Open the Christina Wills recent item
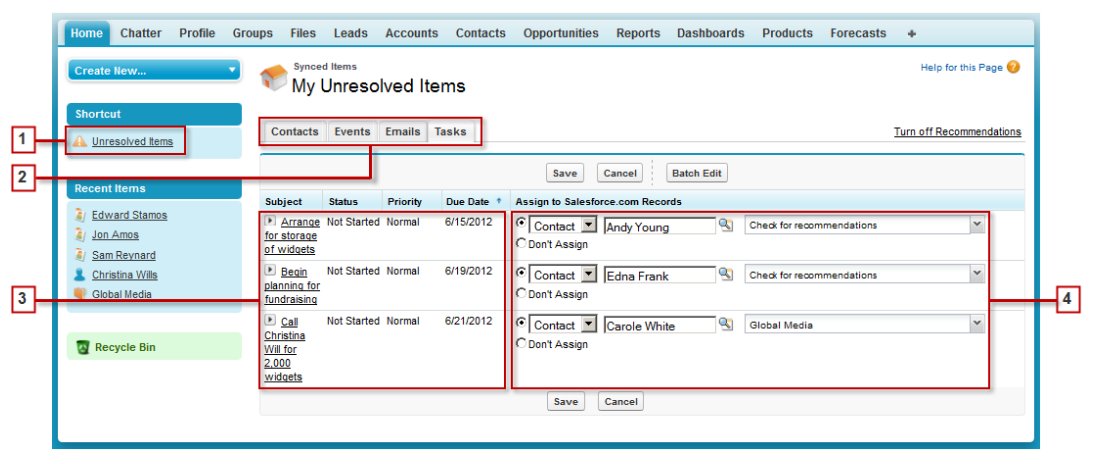Image resolution: width=1102 pixels, height=464 pixels. coord(124,275)
